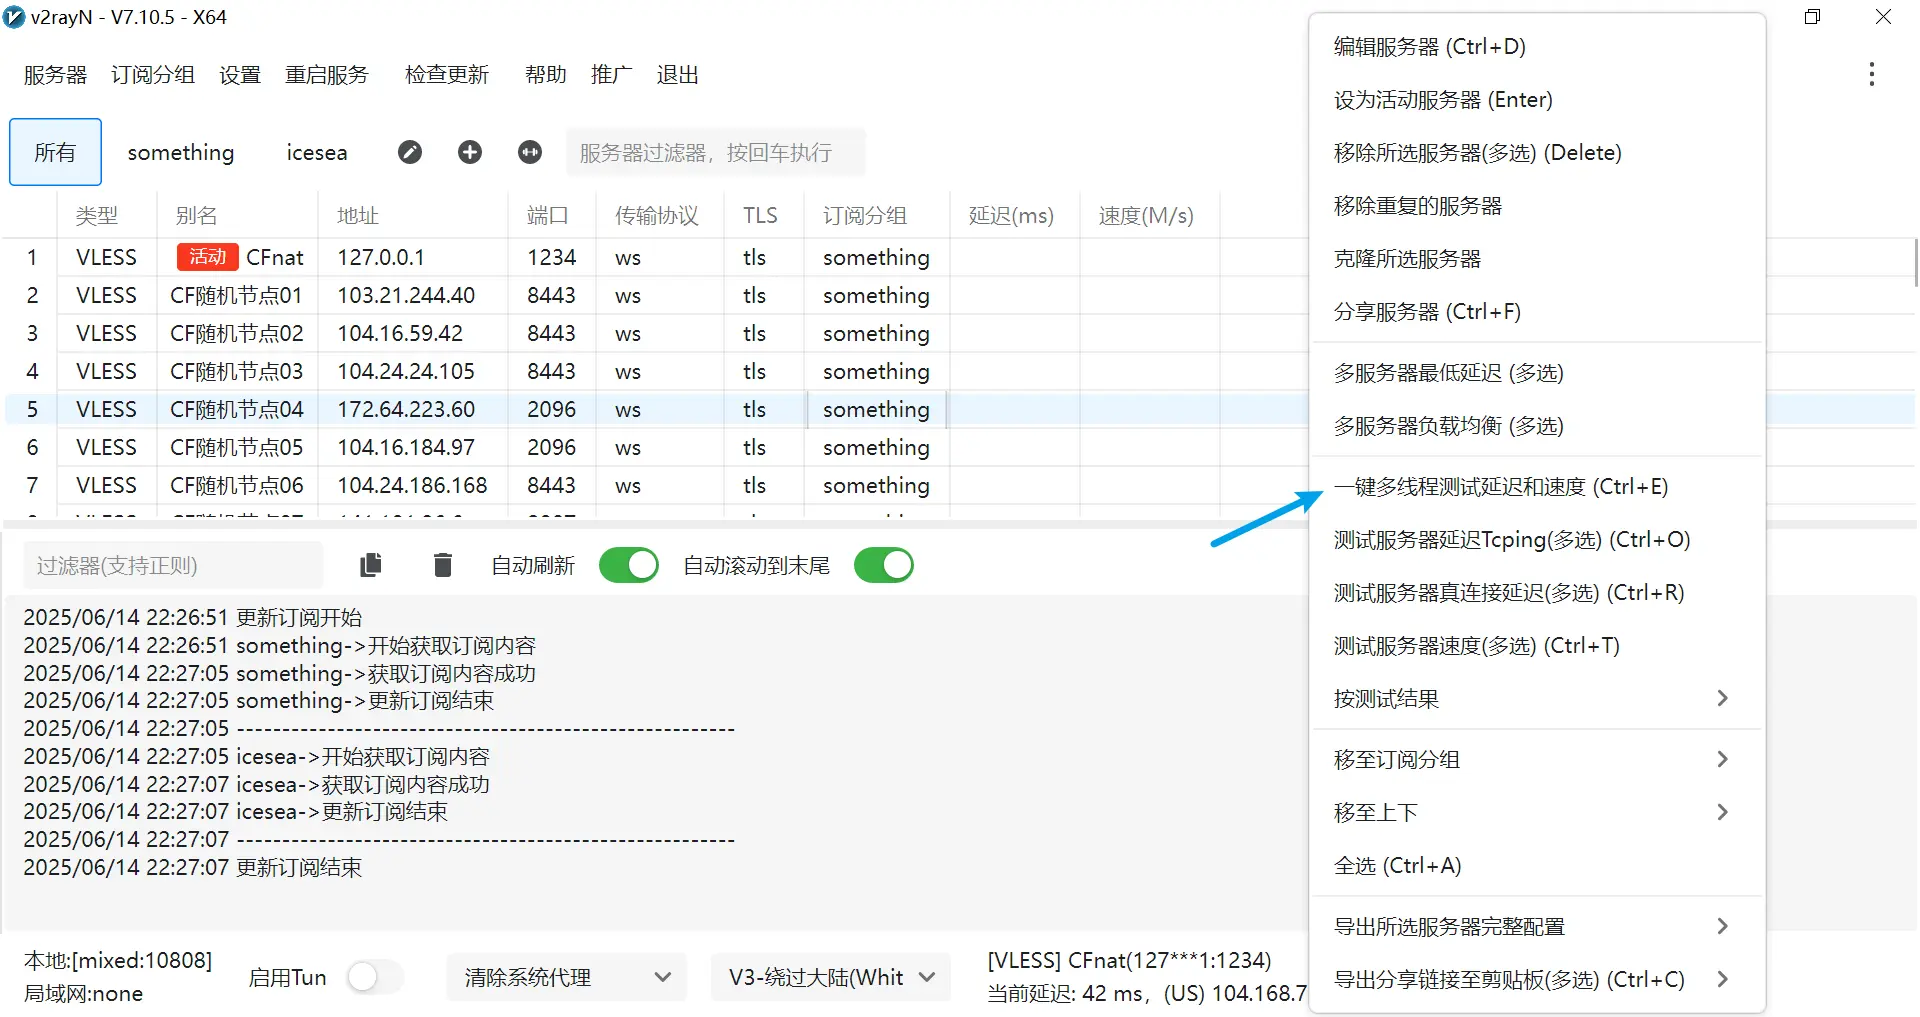Screen dimensions: 1920x1017
Task: Click 检查更新 in the menu bar
Action: coord(447,75)
